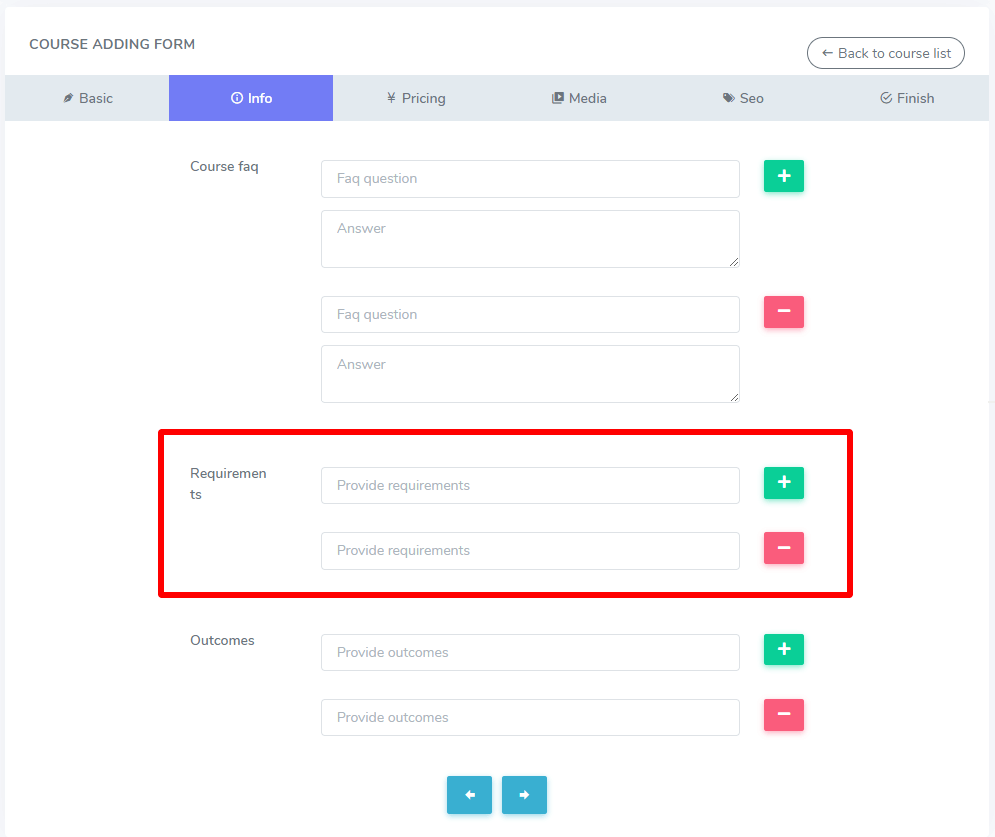Go to previous step with left arrow
Screen dimensions: 995x837
(469, 795)
